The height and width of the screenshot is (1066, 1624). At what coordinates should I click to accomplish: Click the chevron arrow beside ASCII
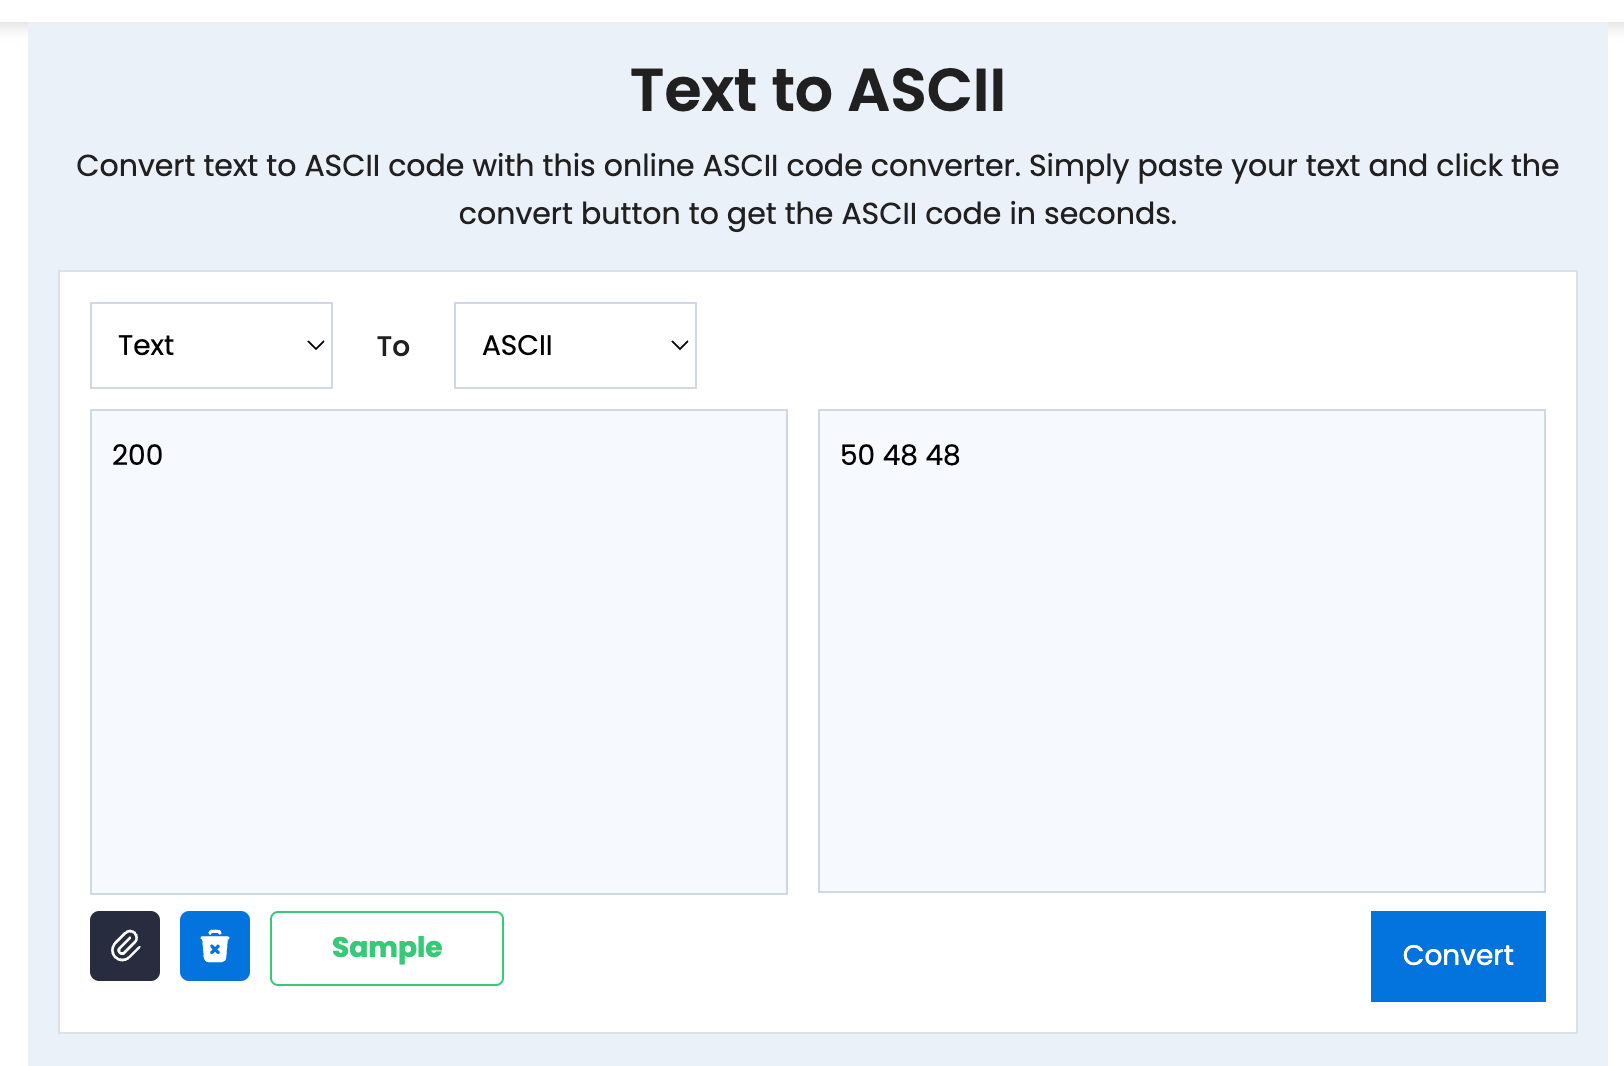[x=680, y=346]
